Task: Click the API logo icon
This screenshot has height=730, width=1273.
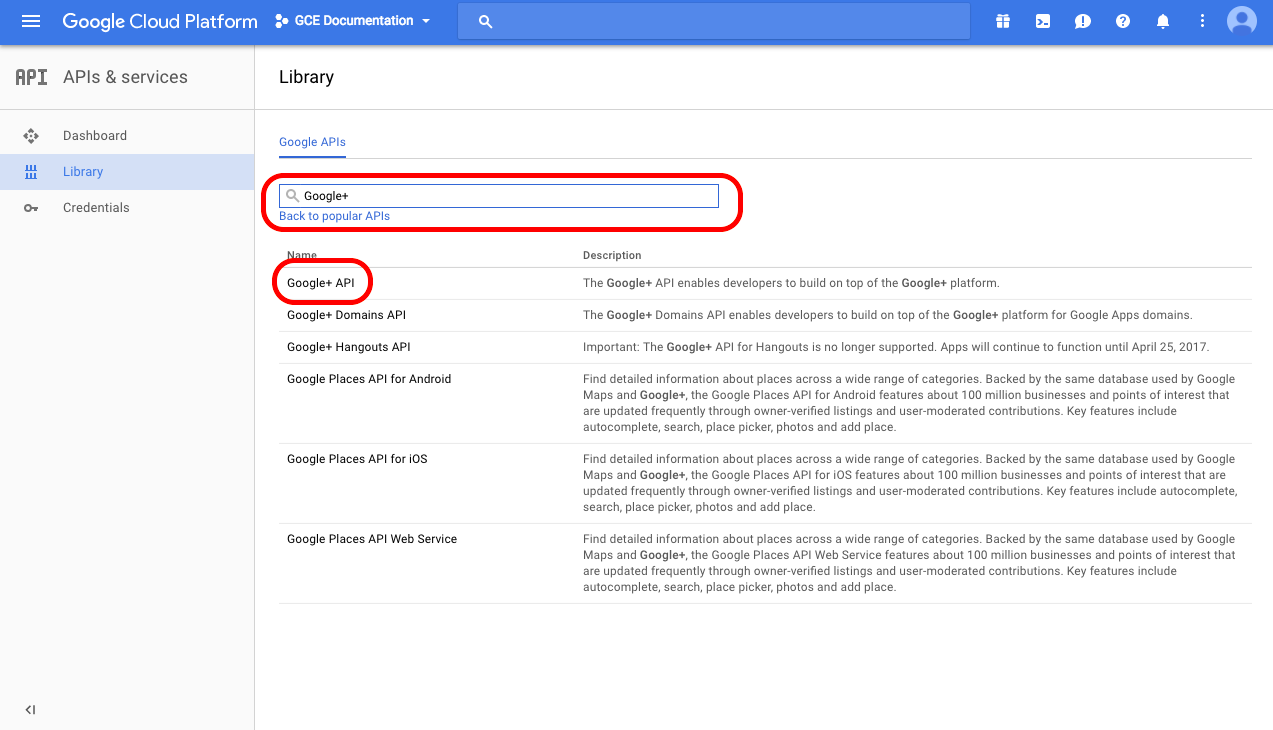Action: pos(31,77)
